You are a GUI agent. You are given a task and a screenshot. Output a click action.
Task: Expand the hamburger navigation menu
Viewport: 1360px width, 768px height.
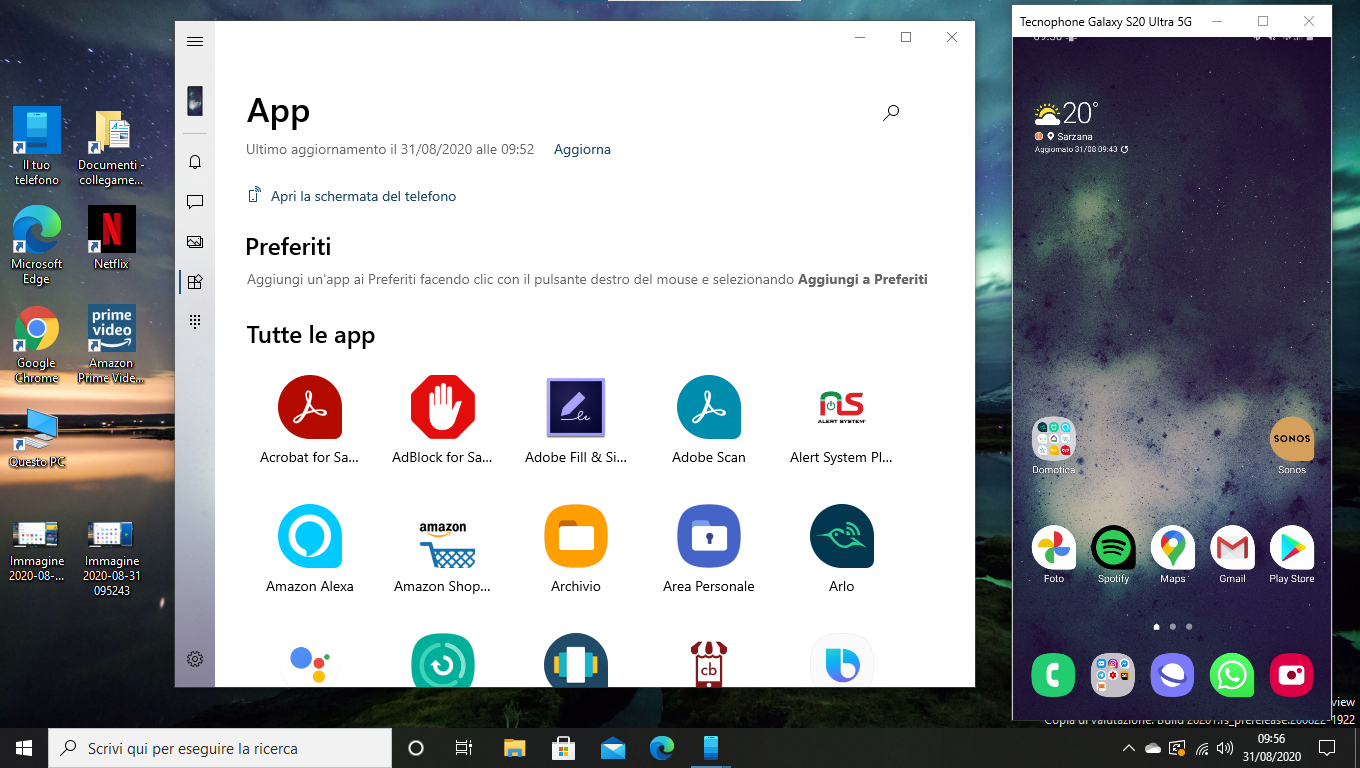195,41
